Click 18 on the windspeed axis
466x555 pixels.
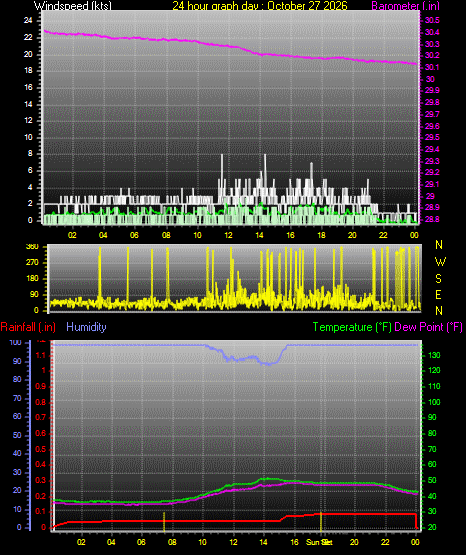[x=28, y=70]
